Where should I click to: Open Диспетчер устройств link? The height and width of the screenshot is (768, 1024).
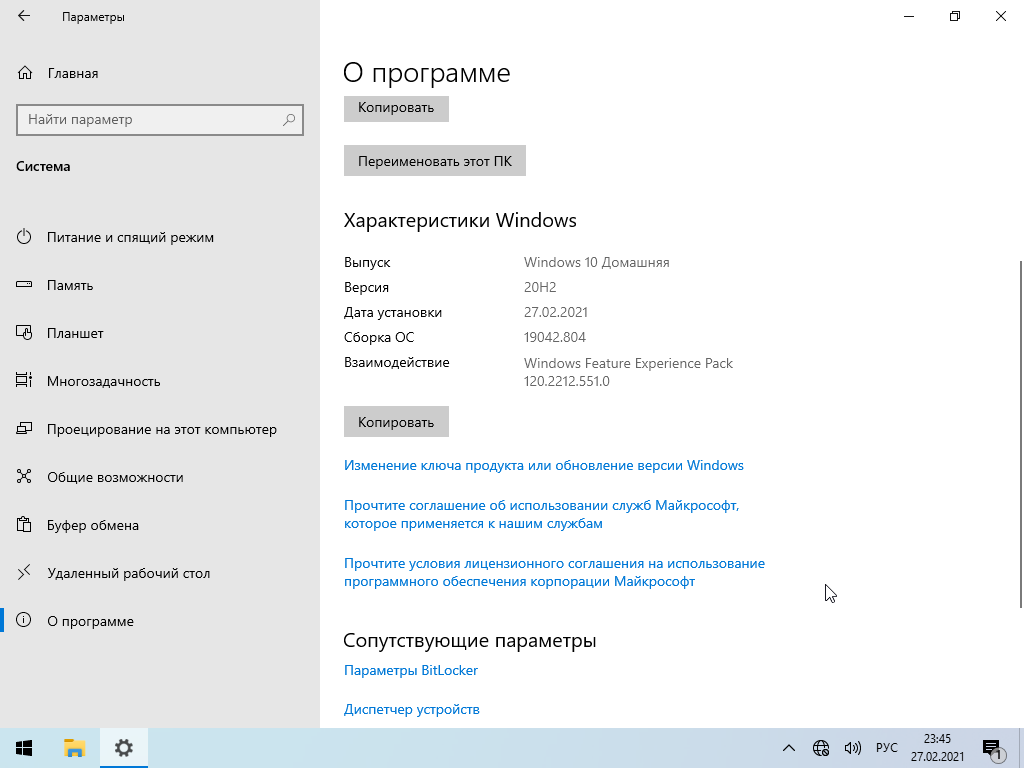pyautogui.click(x=412, y=709)
